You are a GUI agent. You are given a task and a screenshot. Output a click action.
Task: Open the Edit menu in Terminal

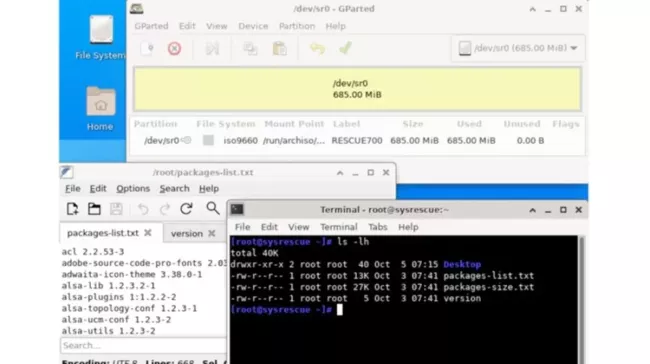tap(269, 227)
